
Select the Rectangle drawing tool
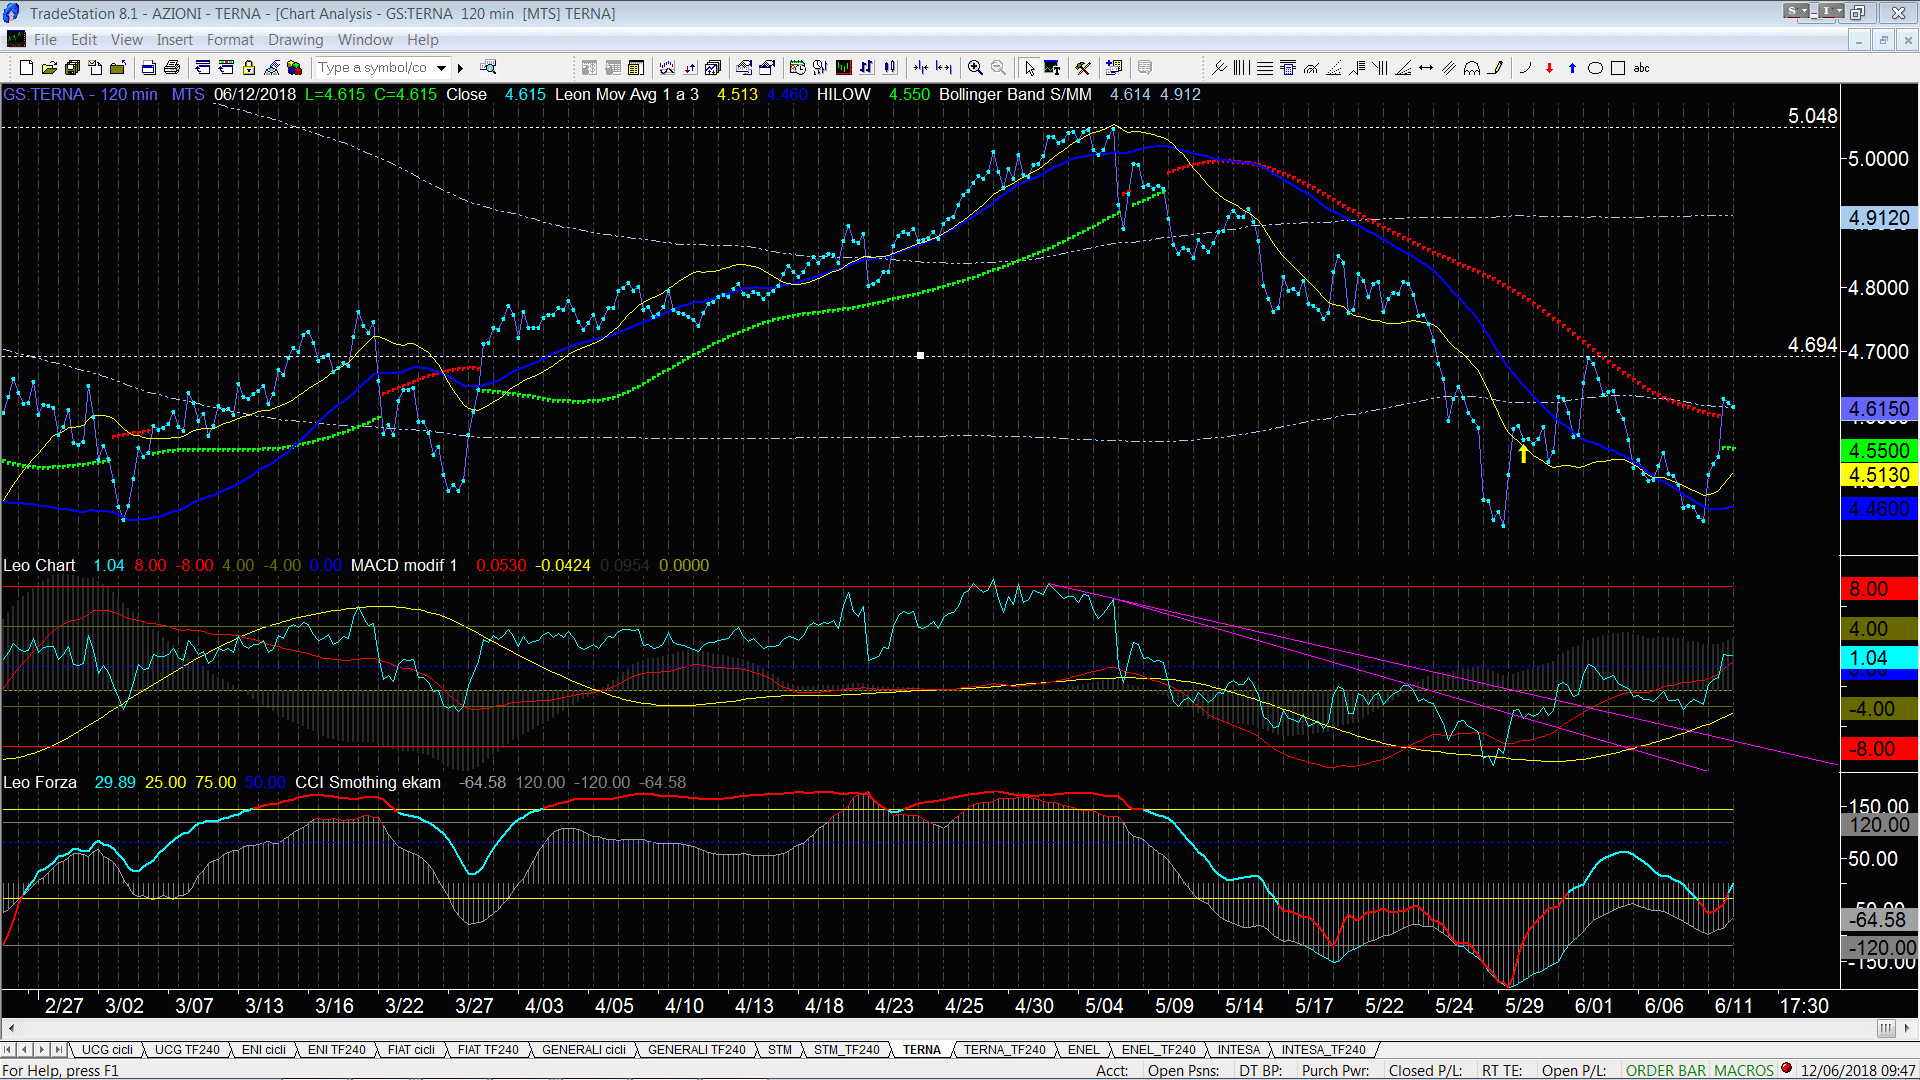(x=1618, y=68)
